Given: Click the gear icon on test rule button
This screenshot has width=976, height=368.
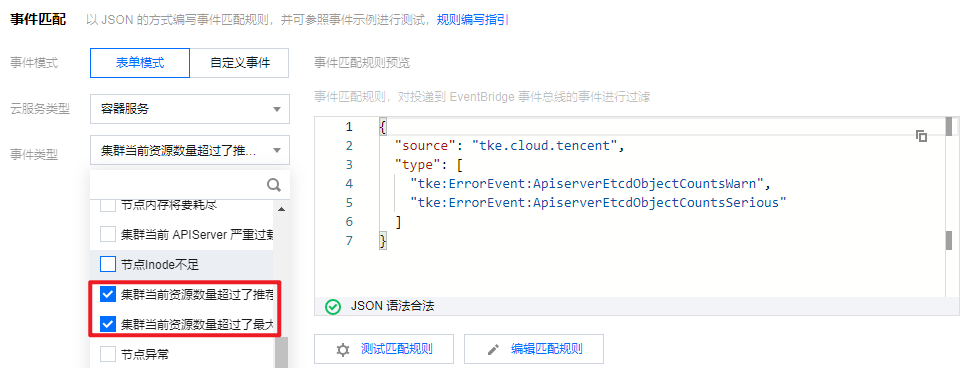Looking at the screenshot, I should (343, 349).
